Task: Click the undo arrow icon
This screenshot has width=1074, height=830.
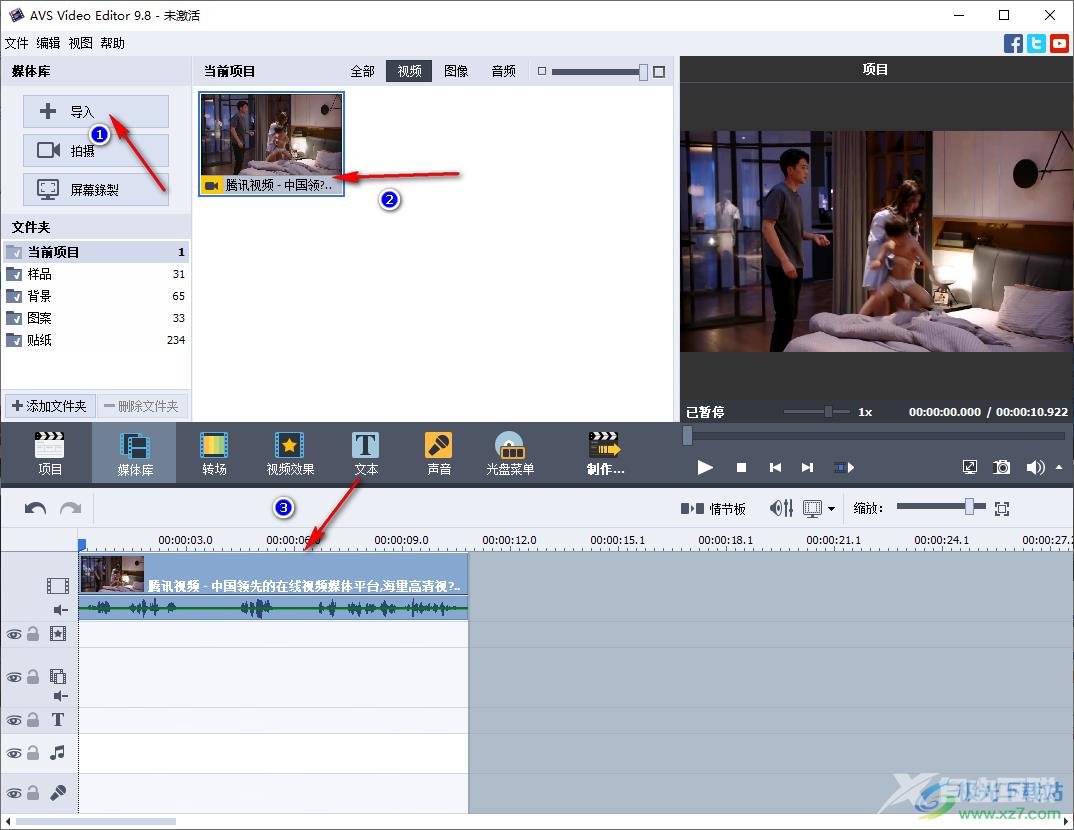Action: [35, 508]
